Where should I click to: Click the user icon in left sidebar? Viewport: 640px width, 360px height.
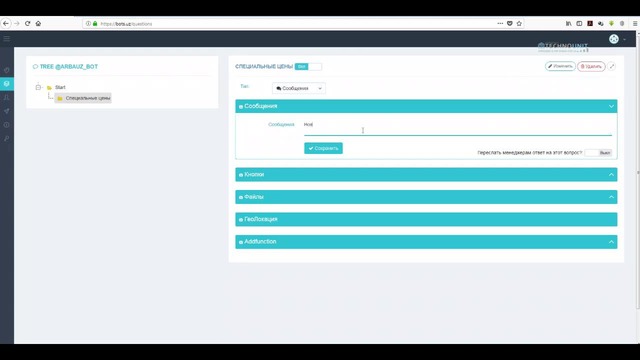point(7,98)
